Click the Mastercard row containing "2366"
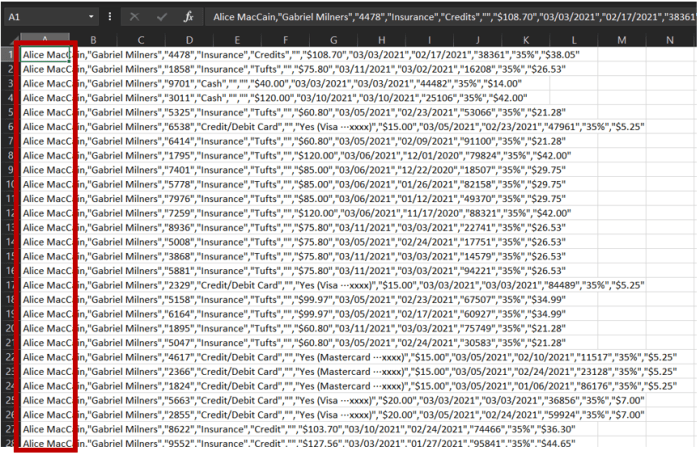700x455 pixels. click(x=350, y=372)
